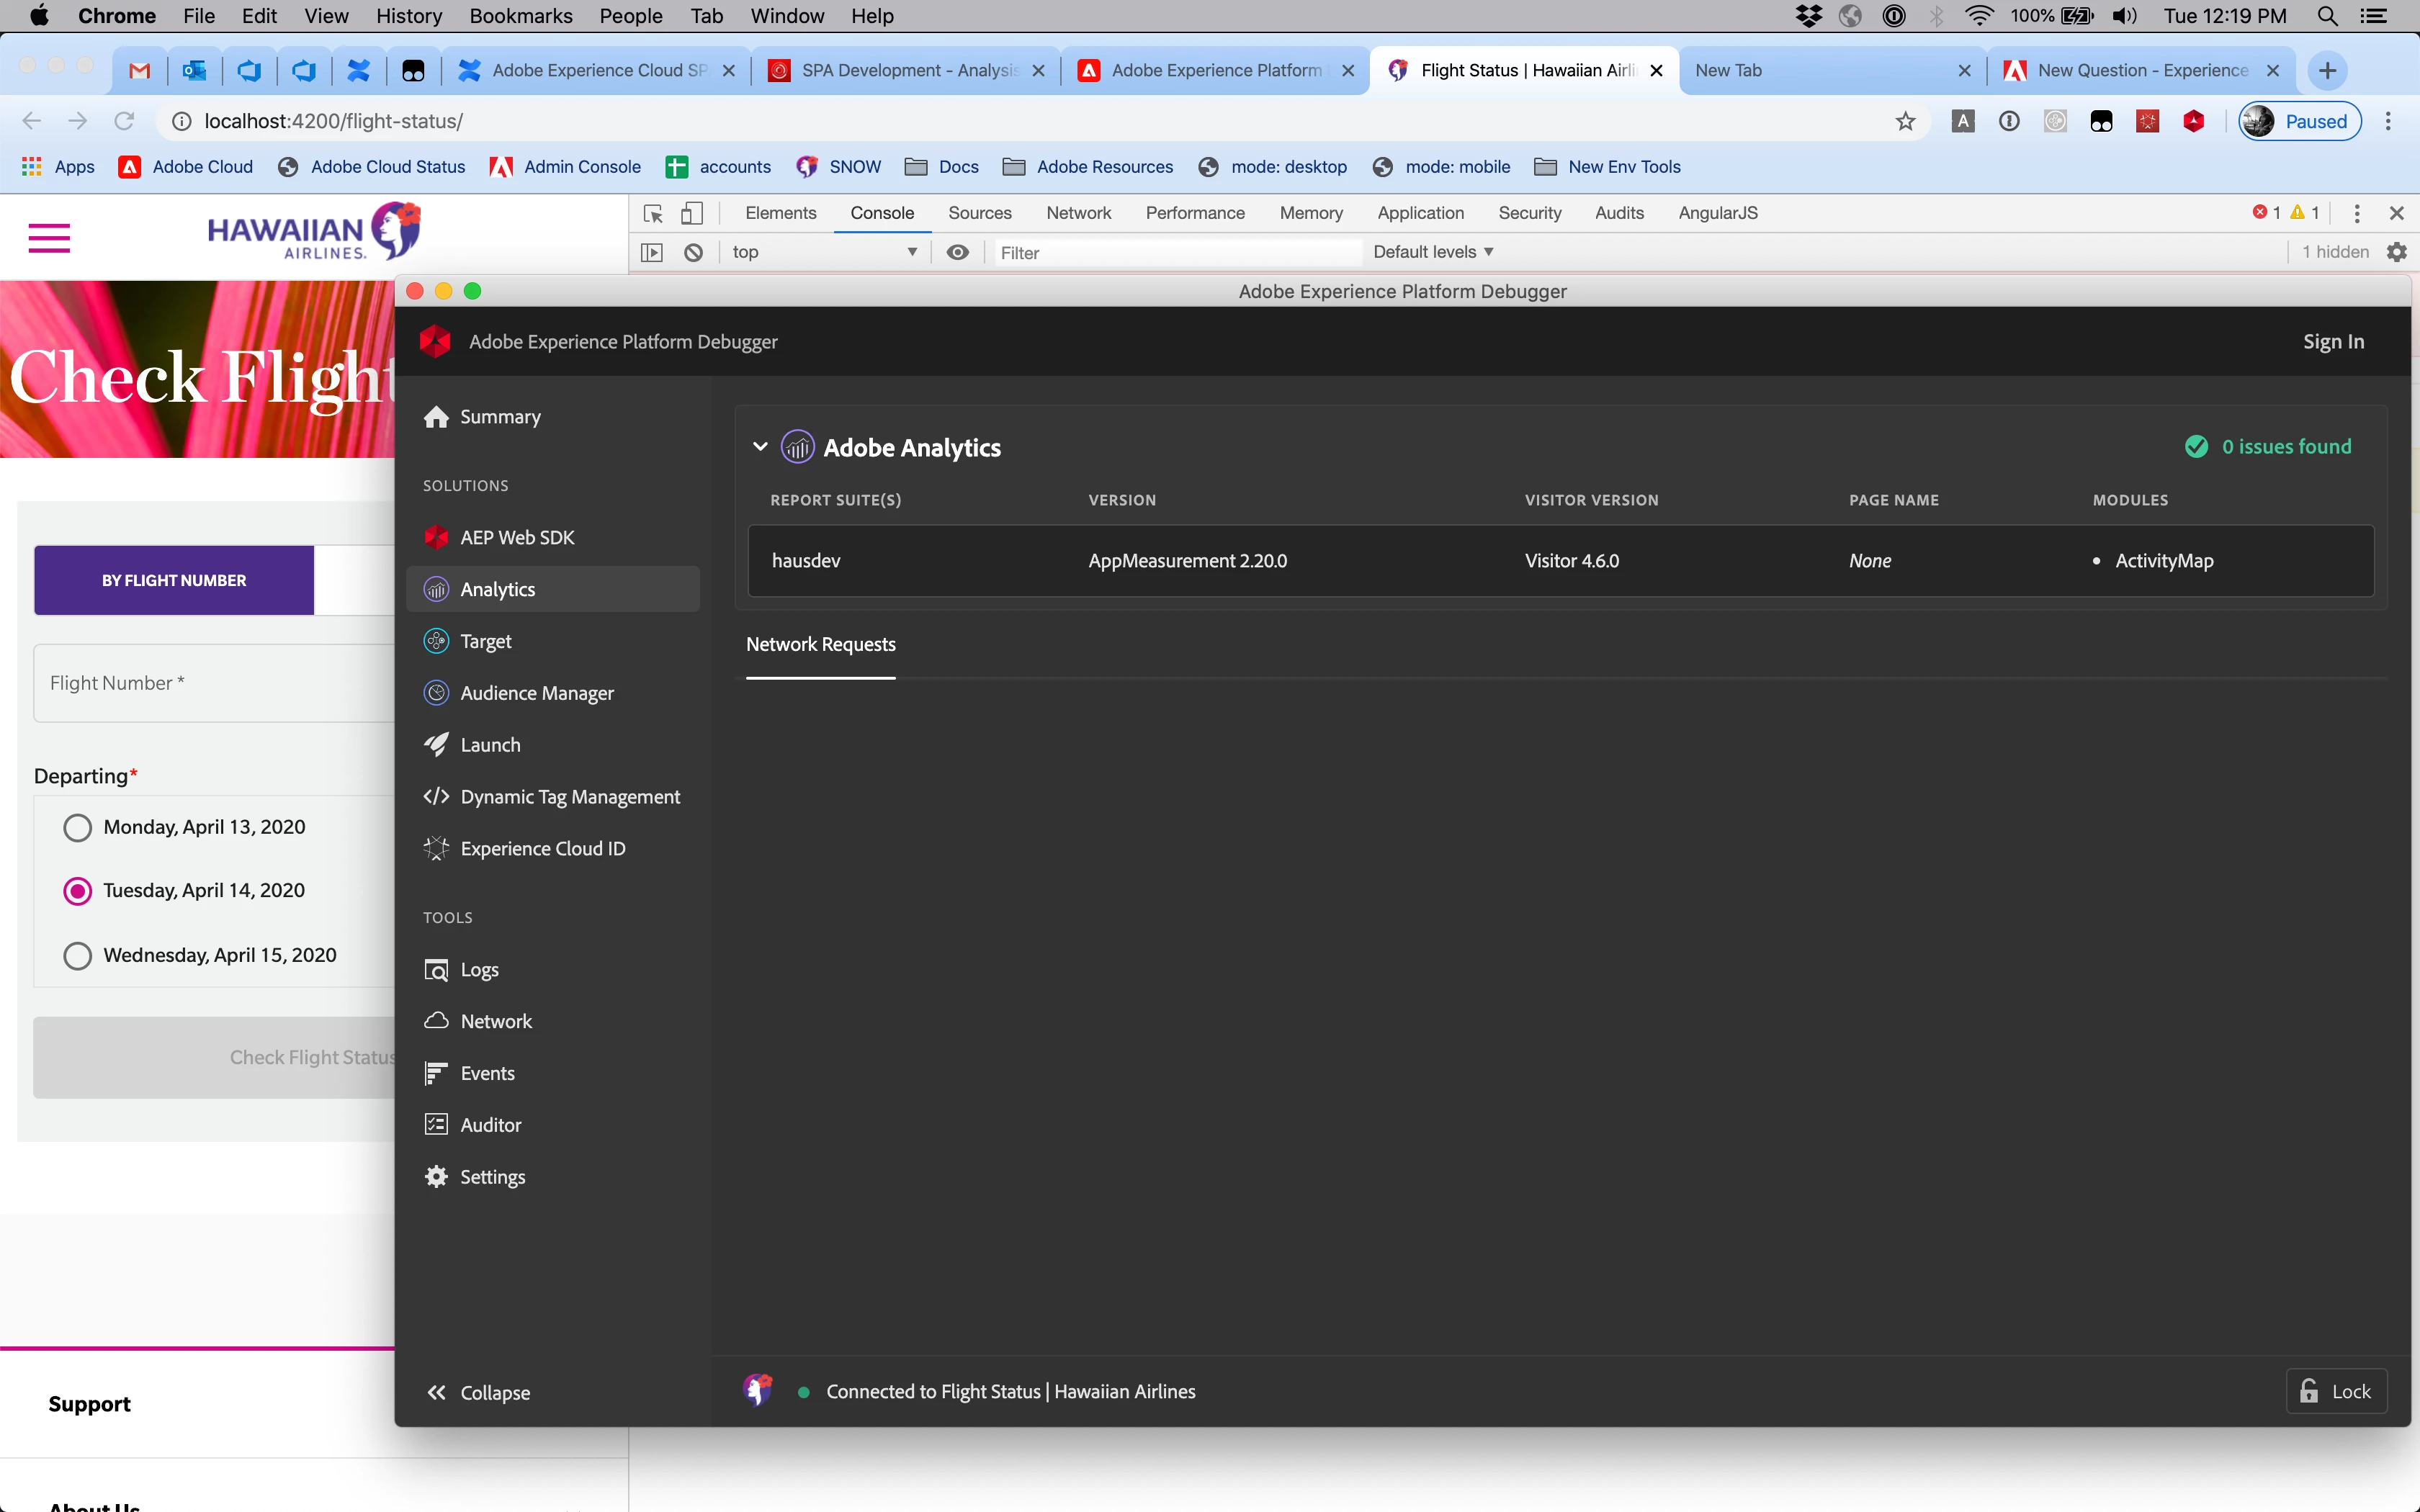2420x1512 pixels.
Task: Open the Logs tool
Action: [479, 969]
